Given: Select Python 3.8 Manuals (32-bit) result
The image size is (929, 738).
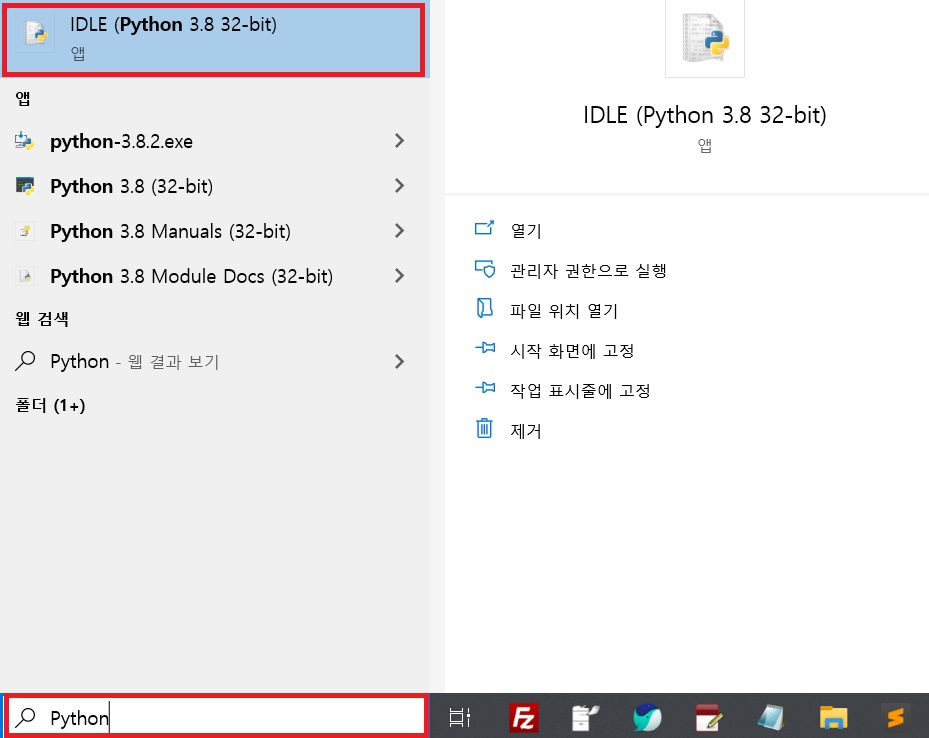Looking at the screenshot, I should (x=213, y=231).
